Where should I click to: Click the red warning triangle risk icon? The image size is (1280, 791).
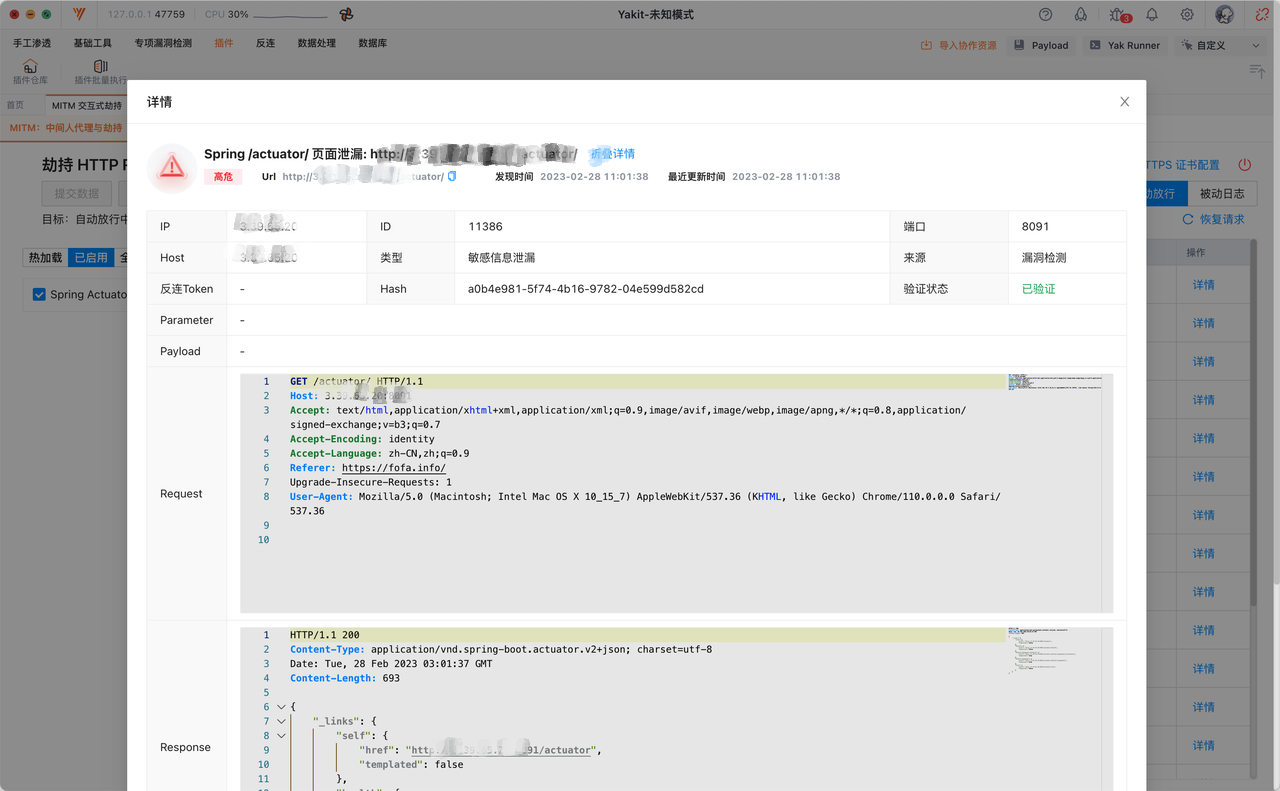[x=172, y=167]
